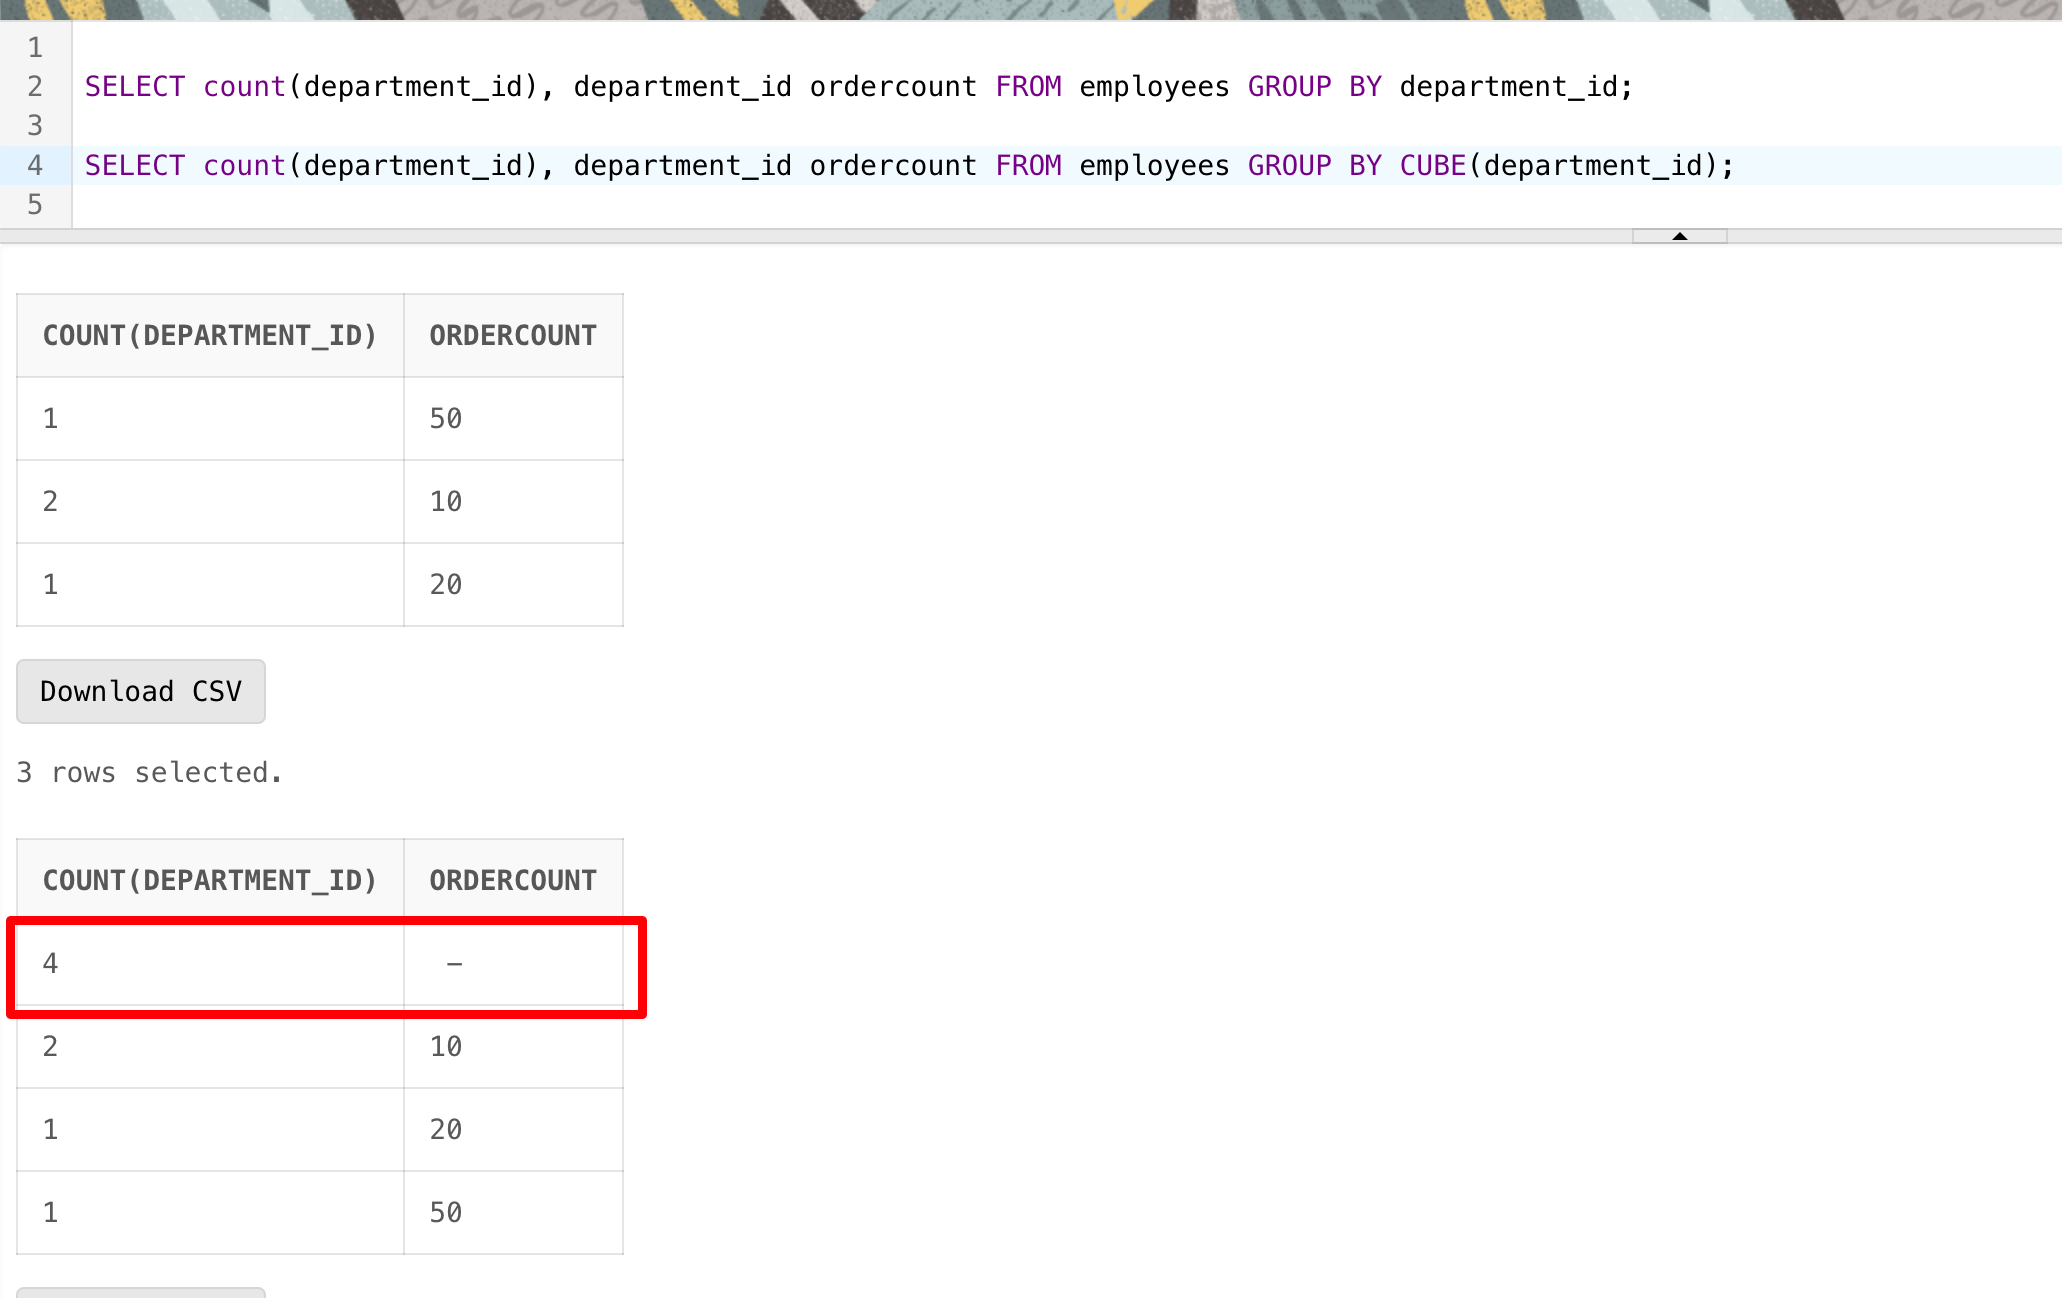The height and width of the screenshot is (1298, 2062).
Task: Collapse the editor pane with the splitter arrow
Action: (1679, 236)
